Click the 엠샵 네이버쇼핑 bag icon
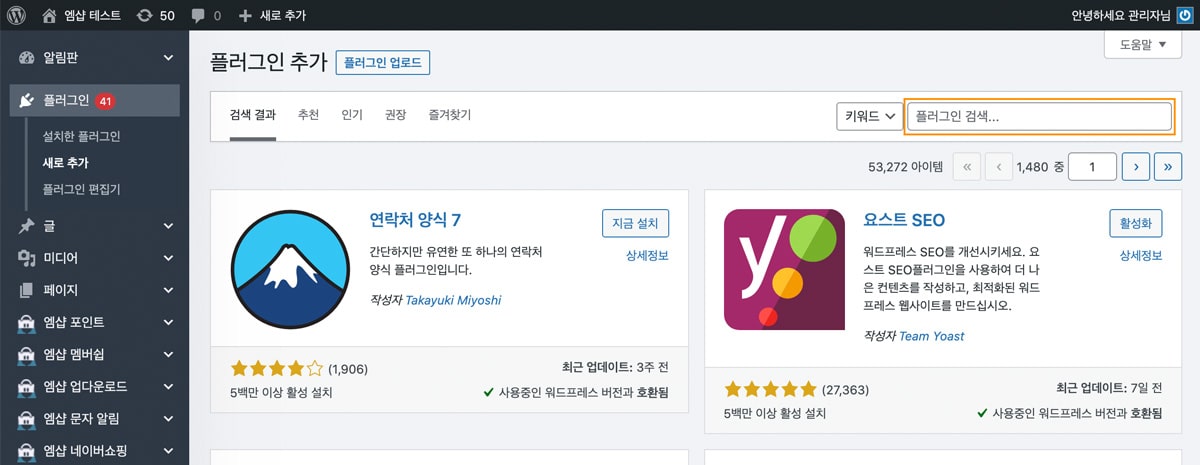This screenshot has height=465, width=1200. coord(27,450)
